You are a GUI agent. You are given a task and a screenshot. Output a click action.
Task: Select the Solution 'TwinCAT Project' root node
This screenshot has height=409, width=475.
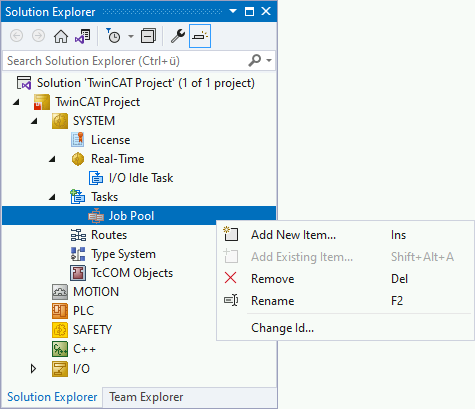coord(146,83)
